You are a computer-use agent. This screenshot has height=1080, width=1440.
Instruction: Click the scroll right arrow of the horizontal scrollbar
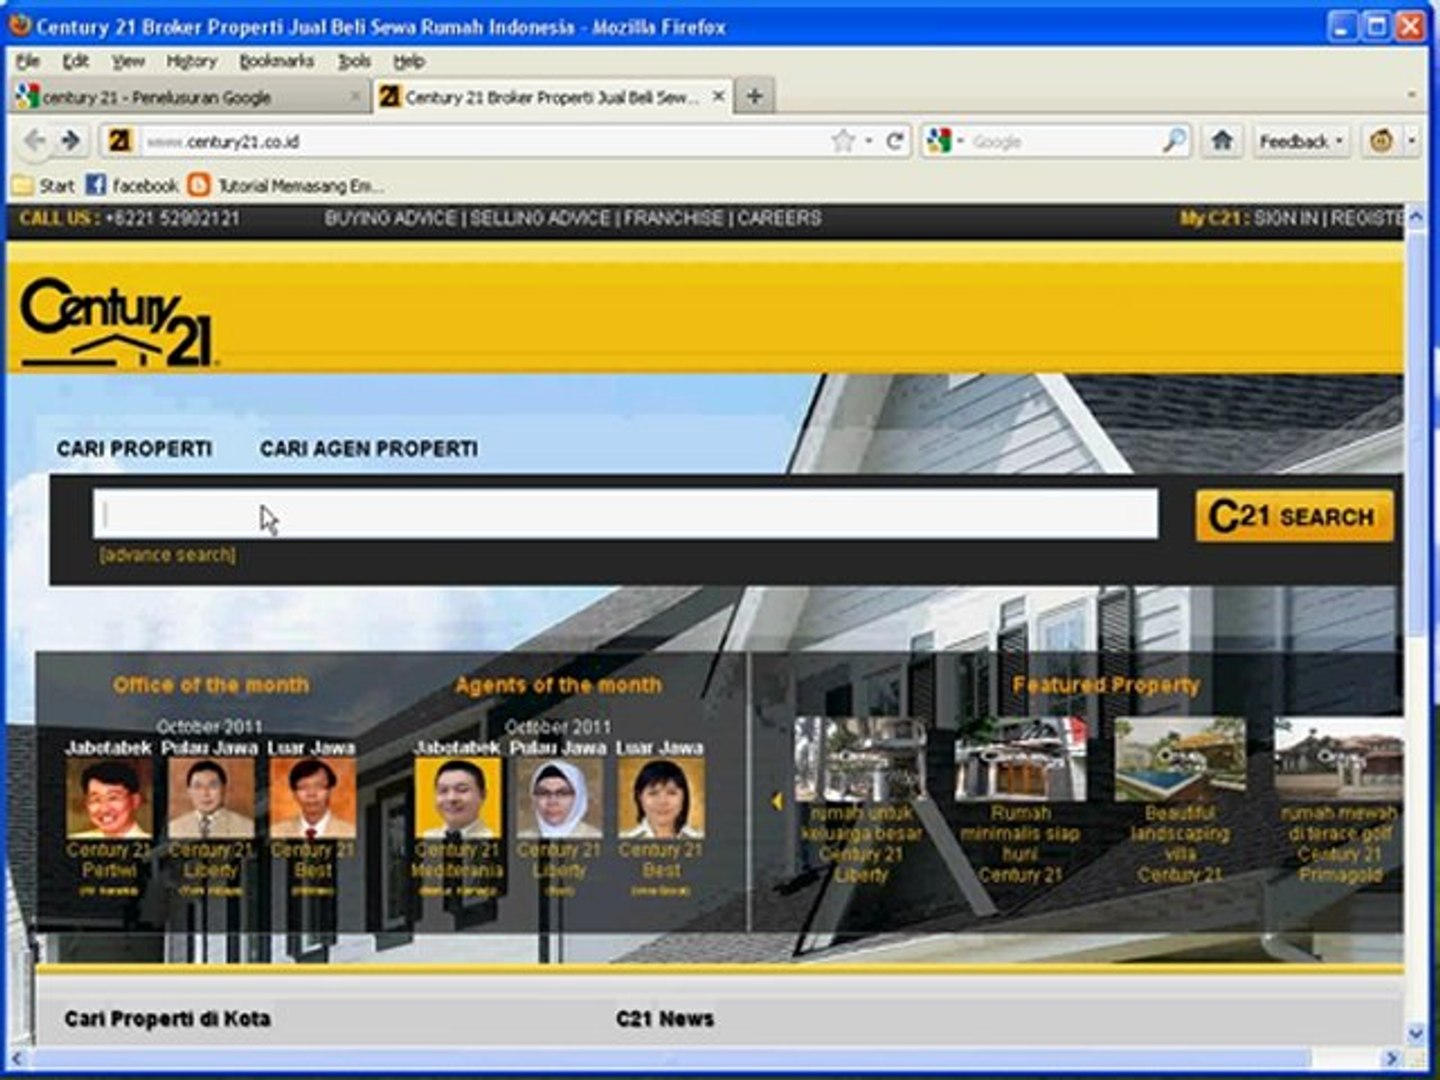1391,1058
